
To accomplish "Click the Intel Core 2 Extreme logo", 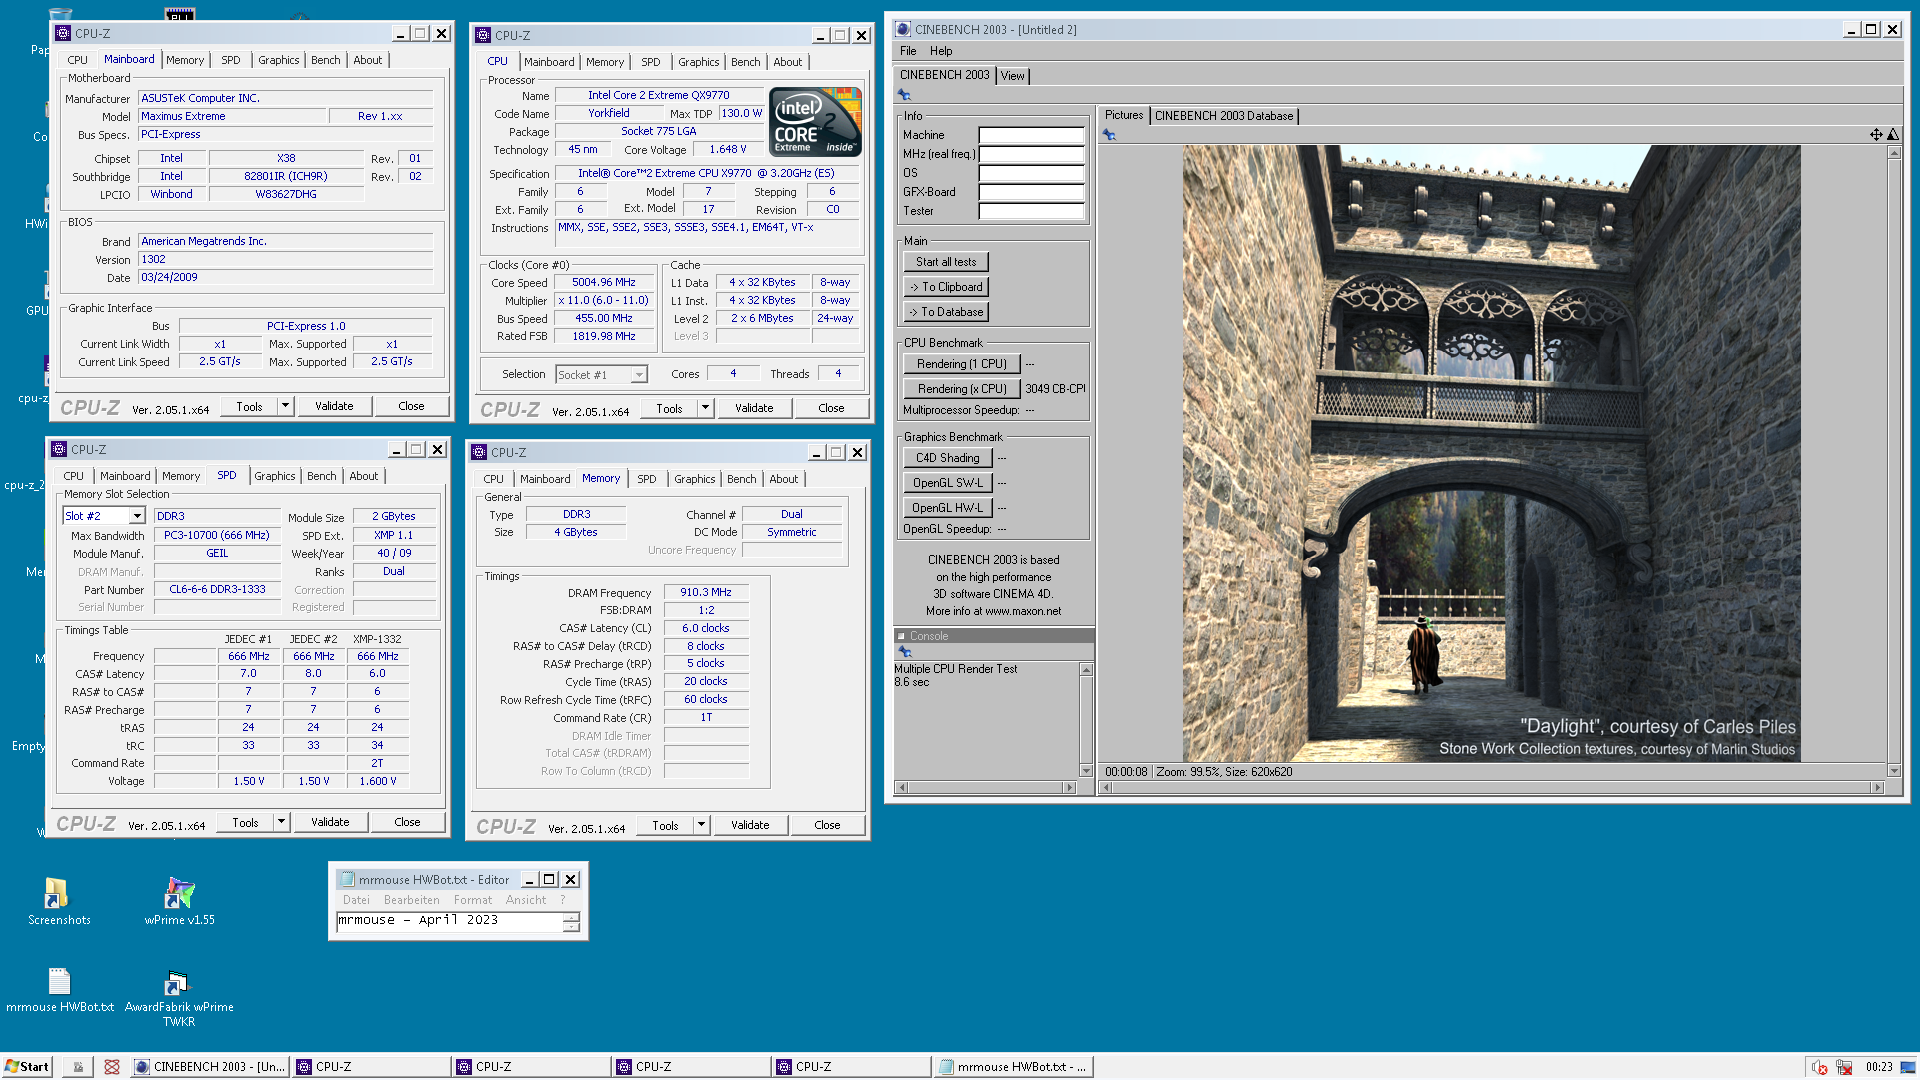I will click(x=816, y=121).
